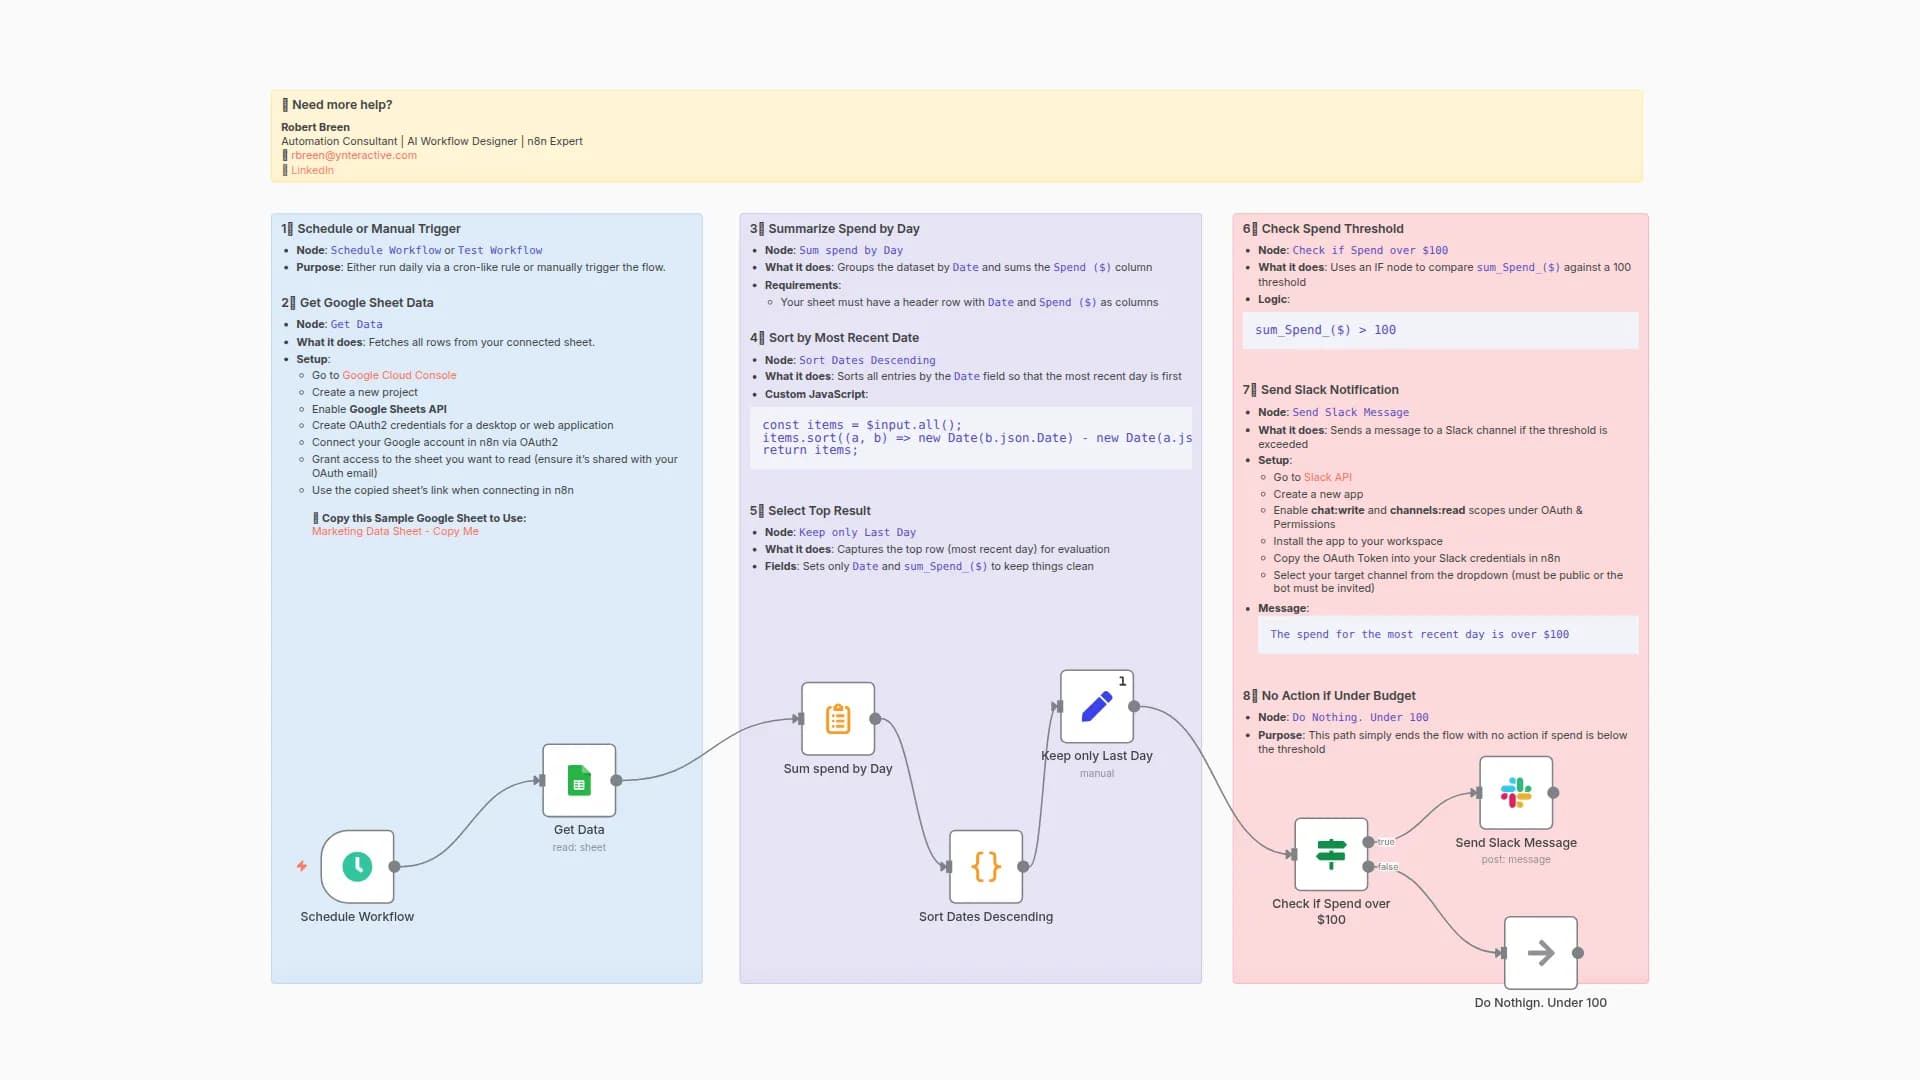Open the rbreen@ynteractive.com email link

[x=354, y=155]
